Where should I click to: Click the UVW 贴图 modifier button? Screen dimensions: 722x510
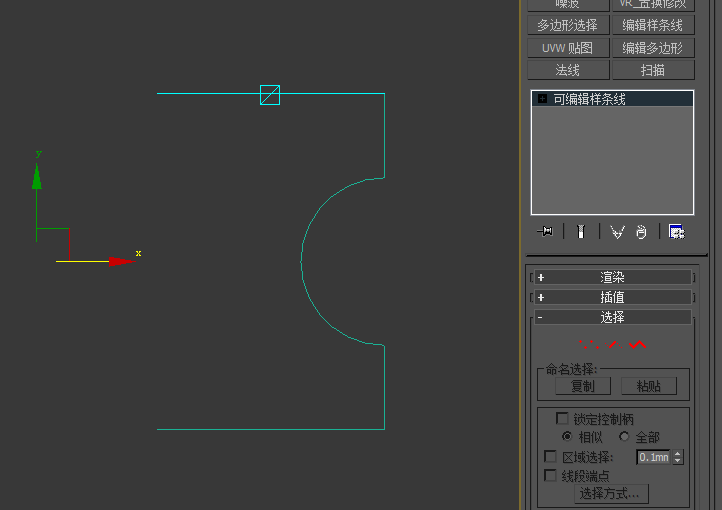pyautogui.click(x=568, y=48)
